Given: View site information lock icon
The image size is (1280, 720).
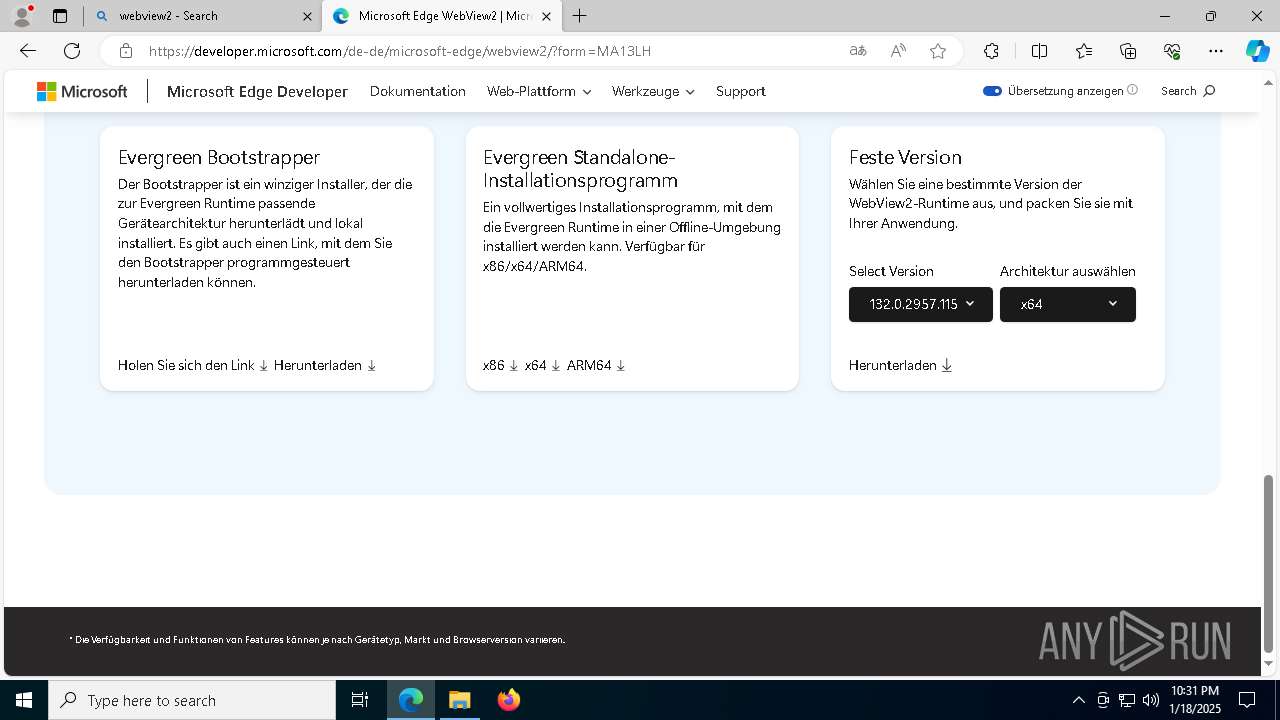Looking at the screenshot, I should [x=125, y=51].
